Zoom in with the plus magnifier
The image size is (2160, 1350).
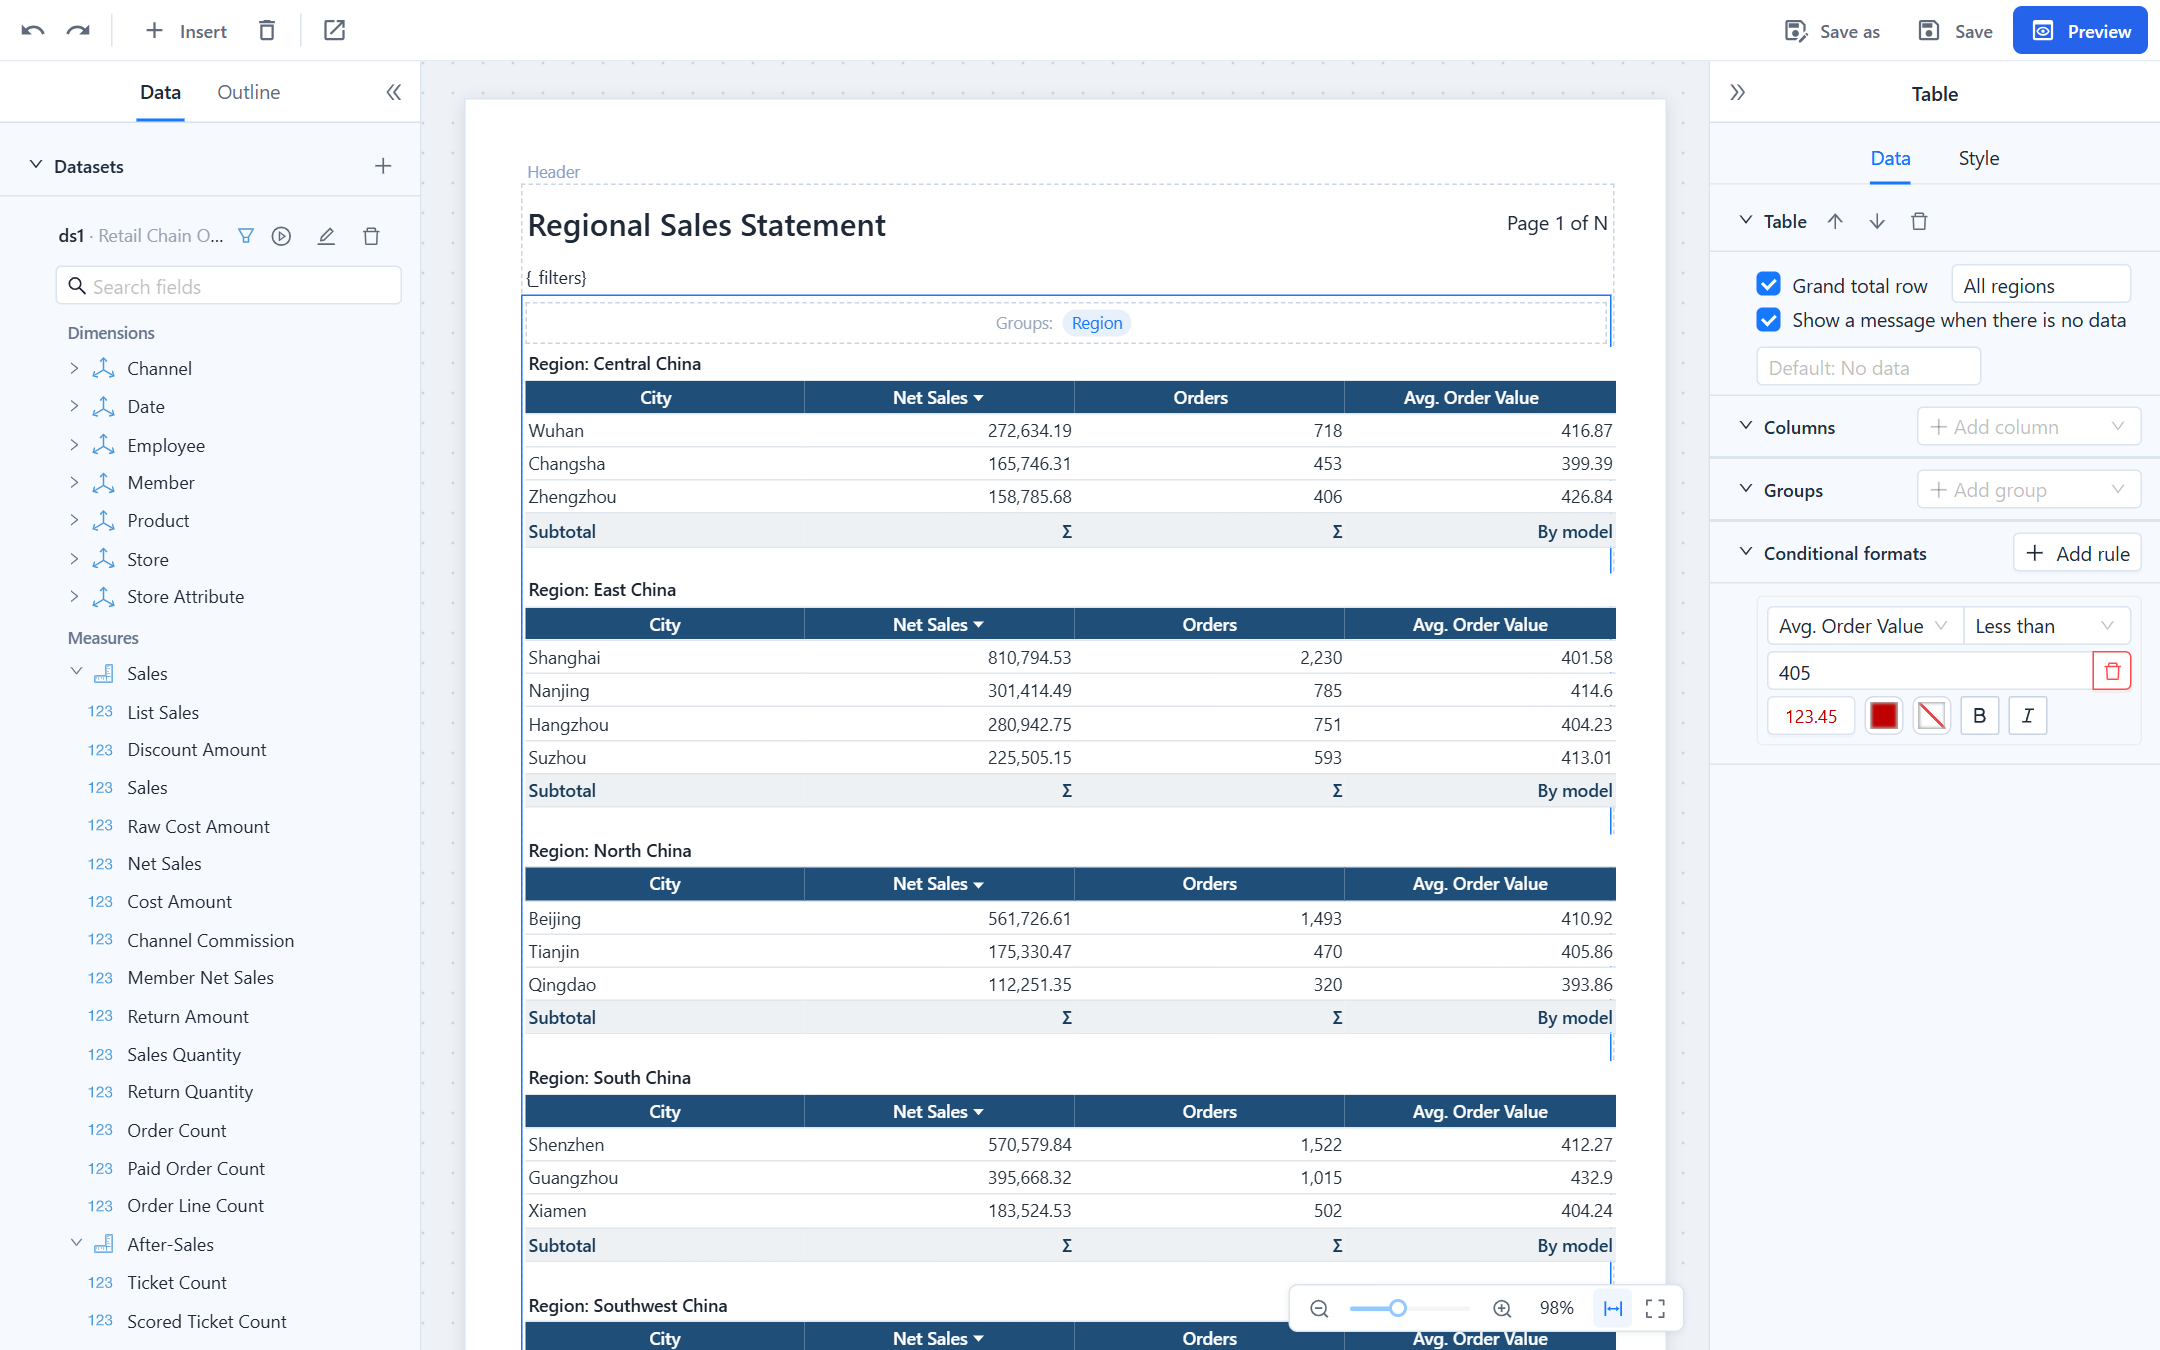1502,1308
